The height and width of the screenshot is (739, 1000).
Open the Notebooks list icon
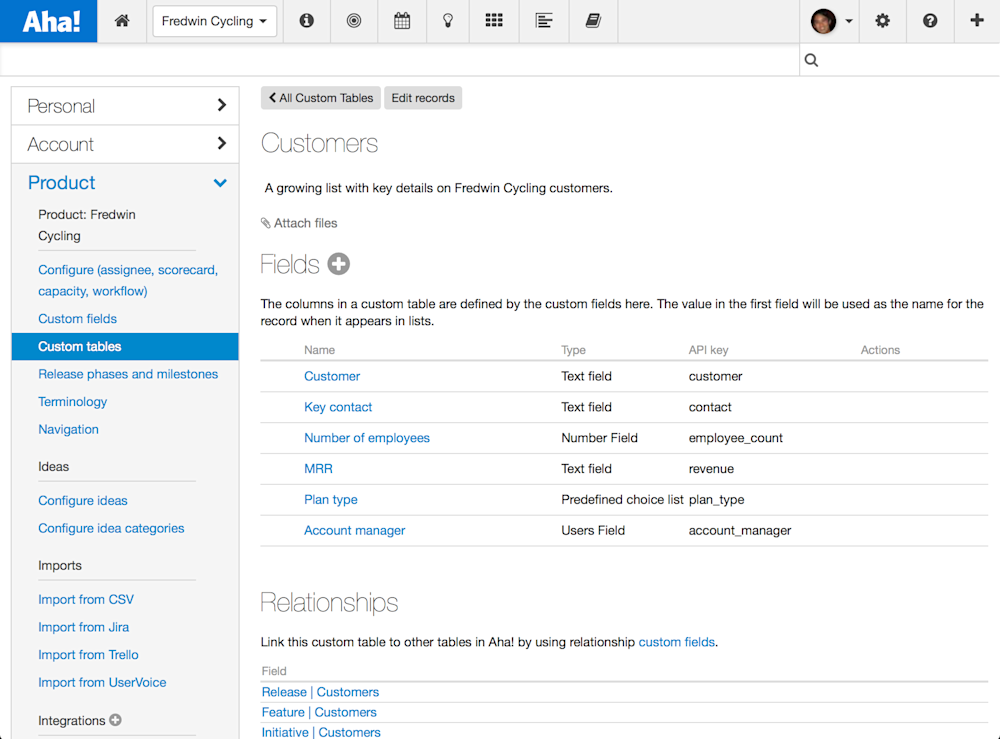click(543, 21)
